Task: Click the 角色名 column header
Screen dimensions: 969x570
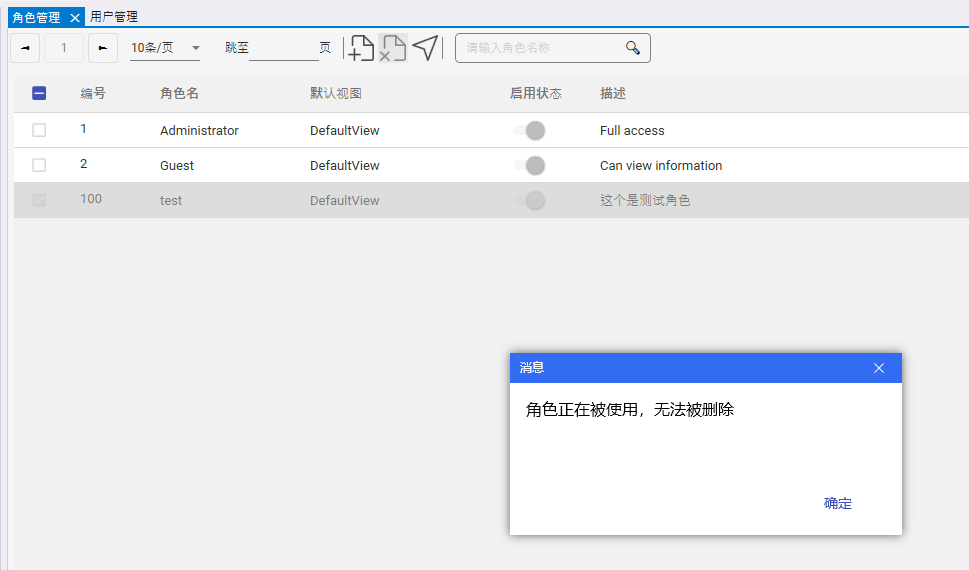Action: [180, 93]
